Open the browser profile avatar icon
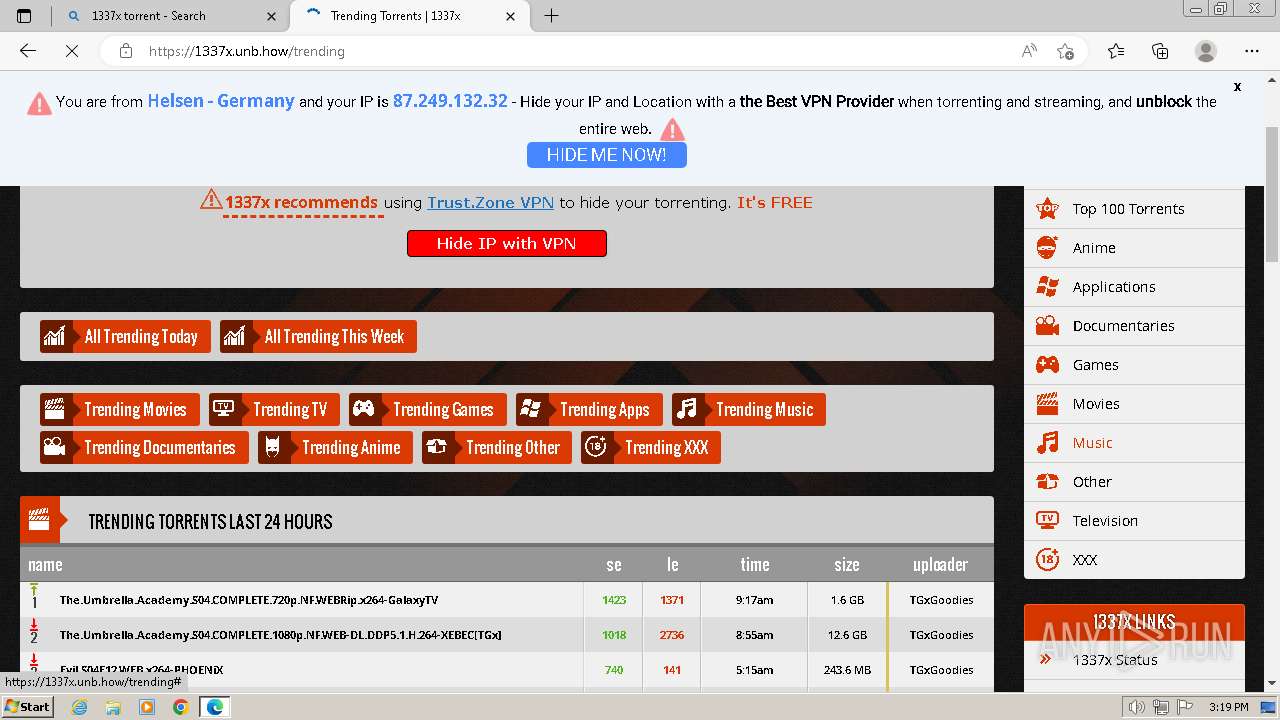Viewport: 1280px width, 720px height. point(1206,51)
